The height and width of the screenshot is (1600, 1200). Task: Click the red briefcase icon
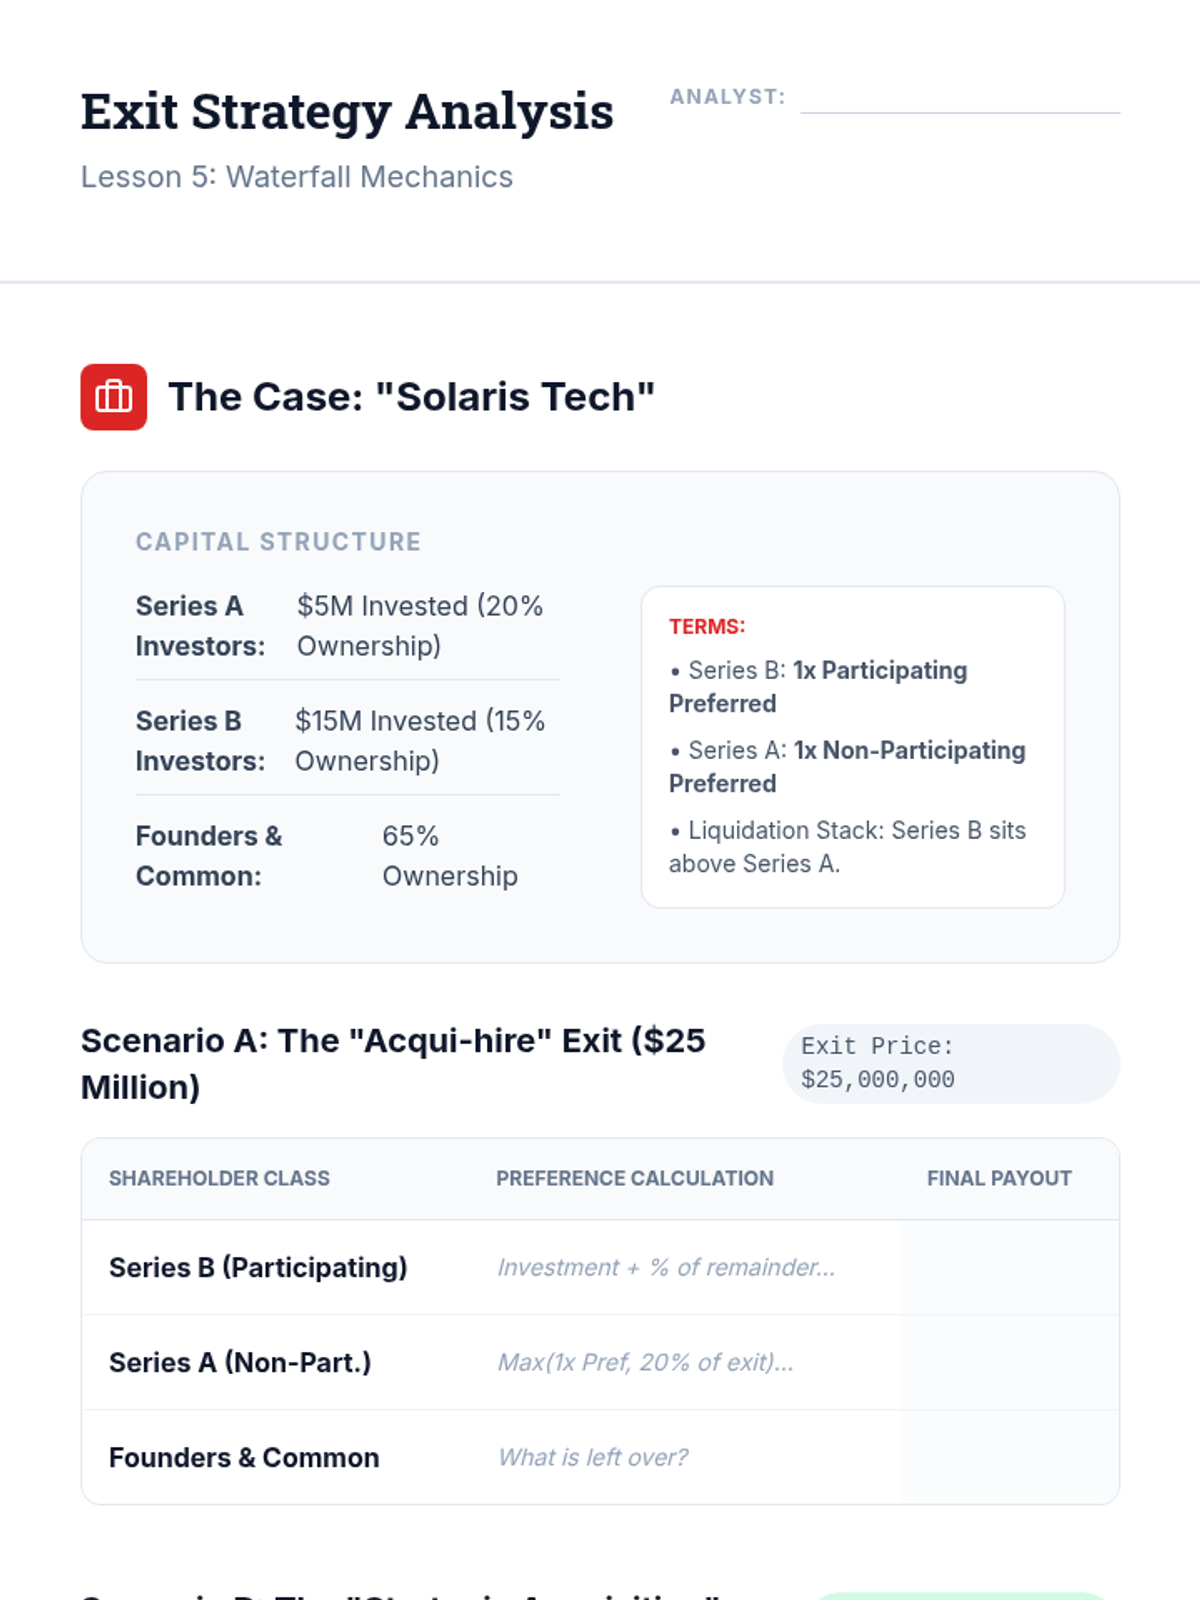113,397
